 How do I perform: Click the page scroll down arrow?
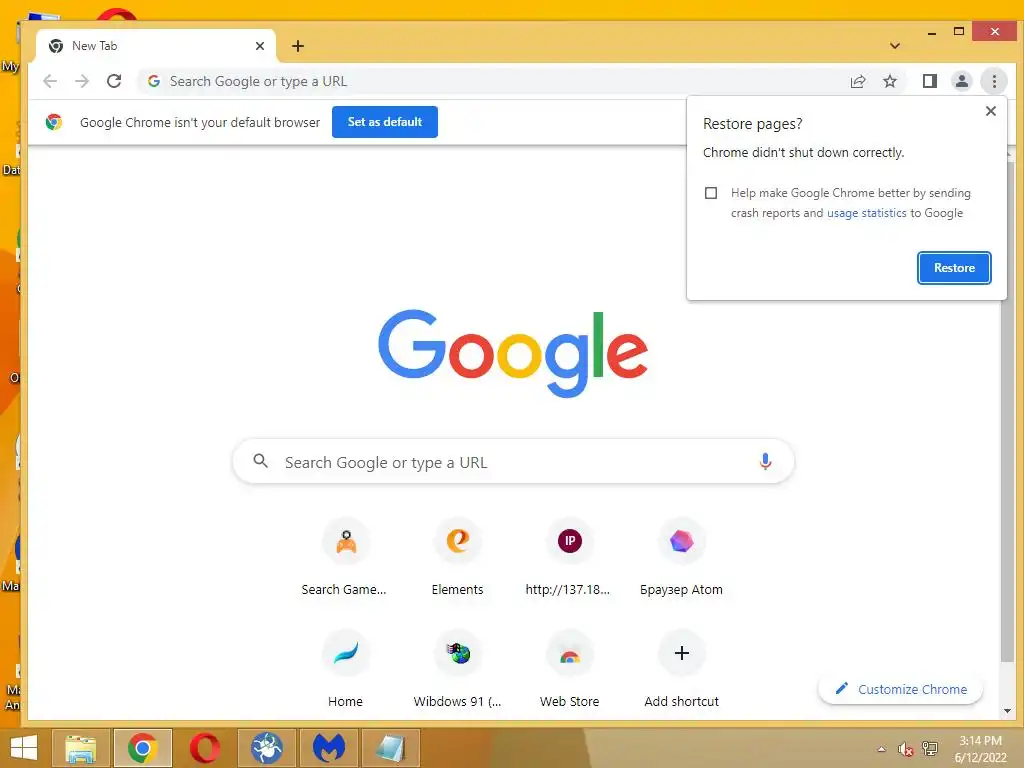coord(1007,711)
